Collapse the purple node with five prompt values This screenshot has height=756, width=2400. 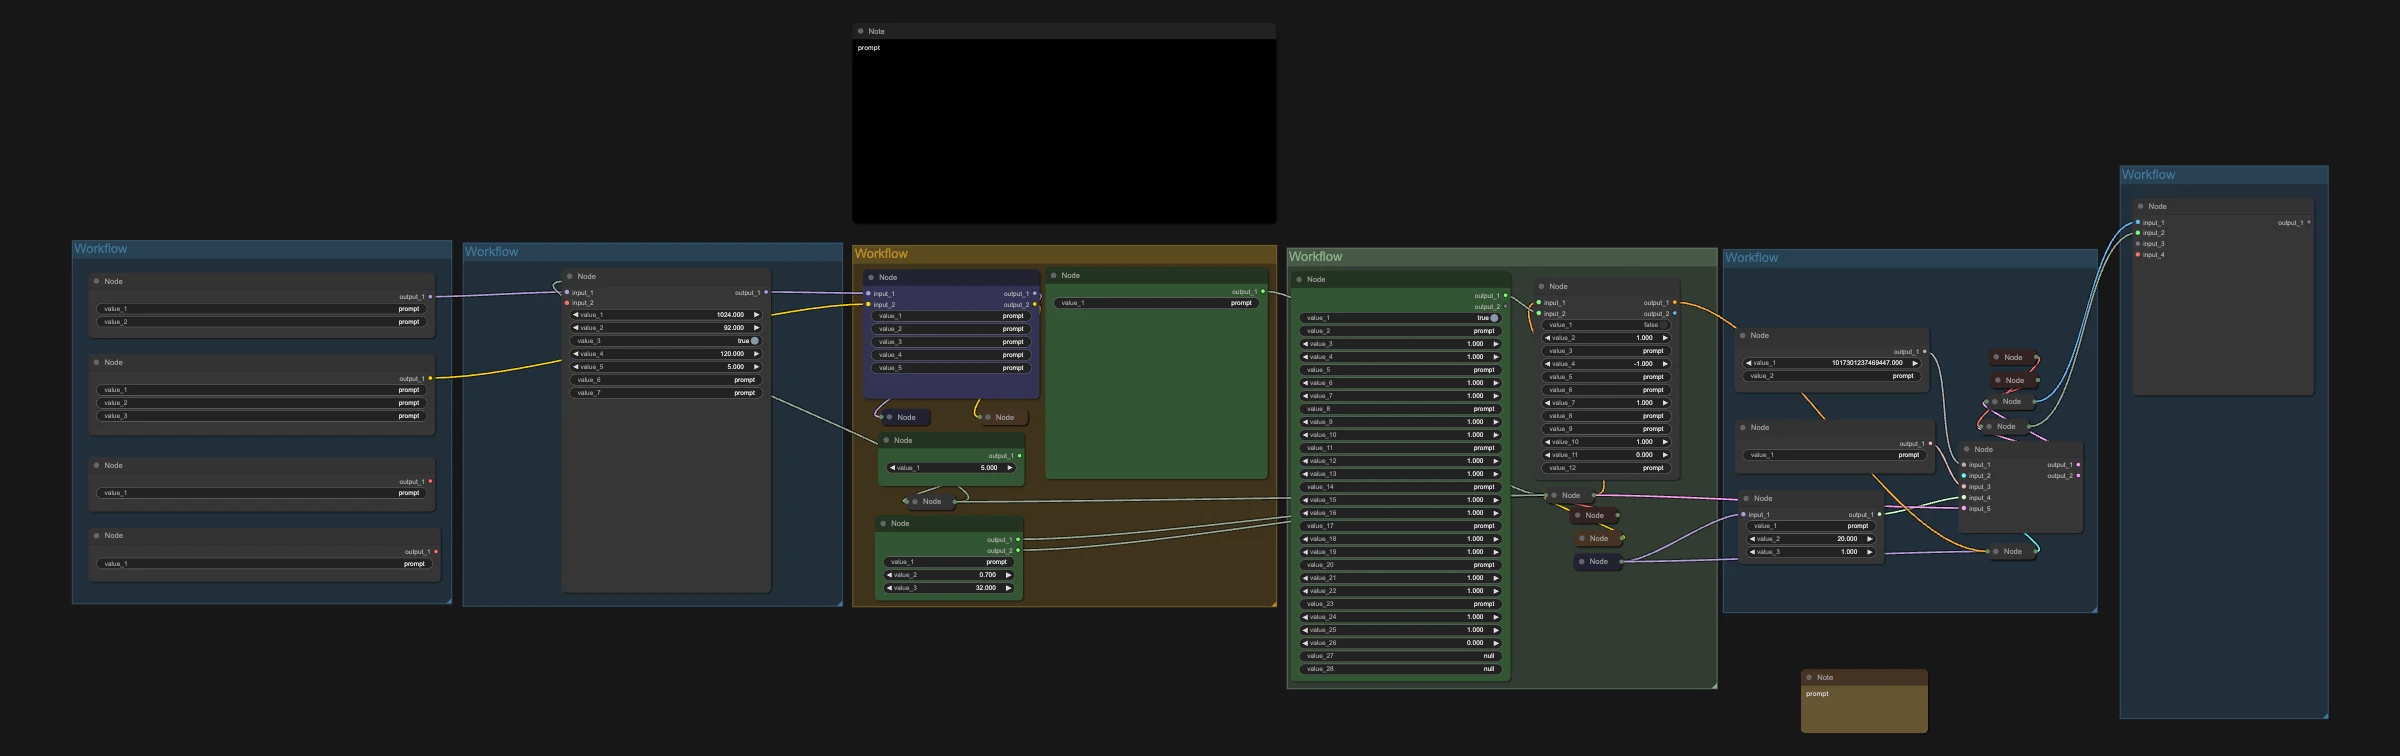(x=871, y=277)
